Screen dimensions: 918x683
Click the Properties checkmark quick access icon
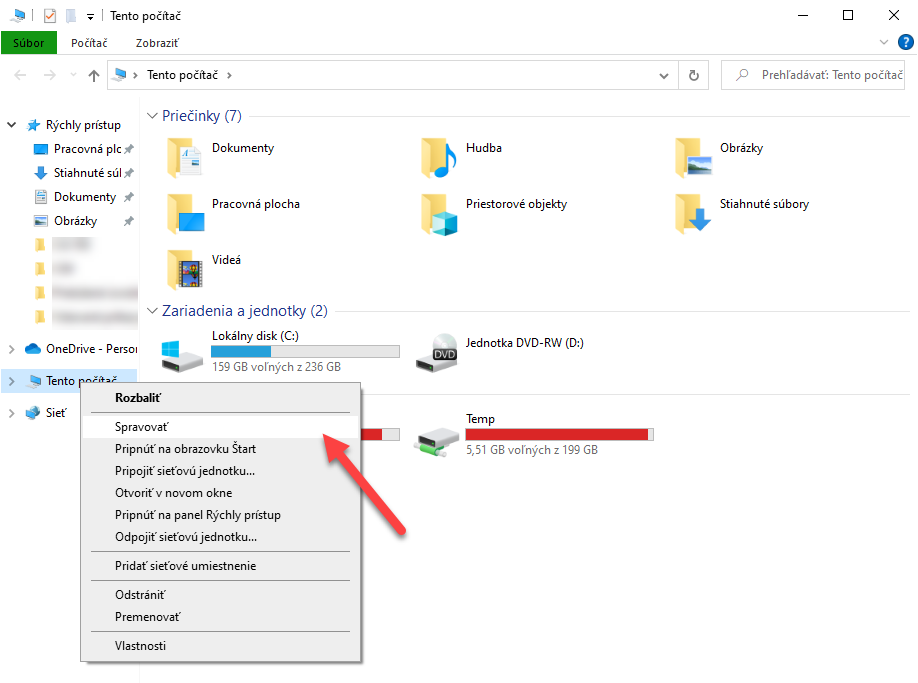tap(50, 16)
